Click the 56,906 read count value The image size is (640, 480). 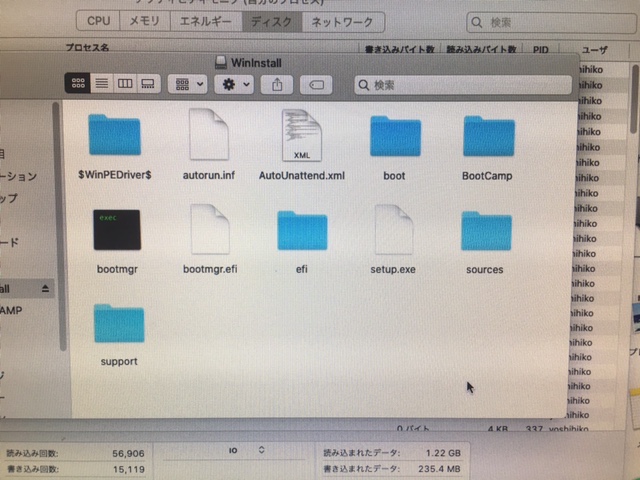(x=128, y=453)
